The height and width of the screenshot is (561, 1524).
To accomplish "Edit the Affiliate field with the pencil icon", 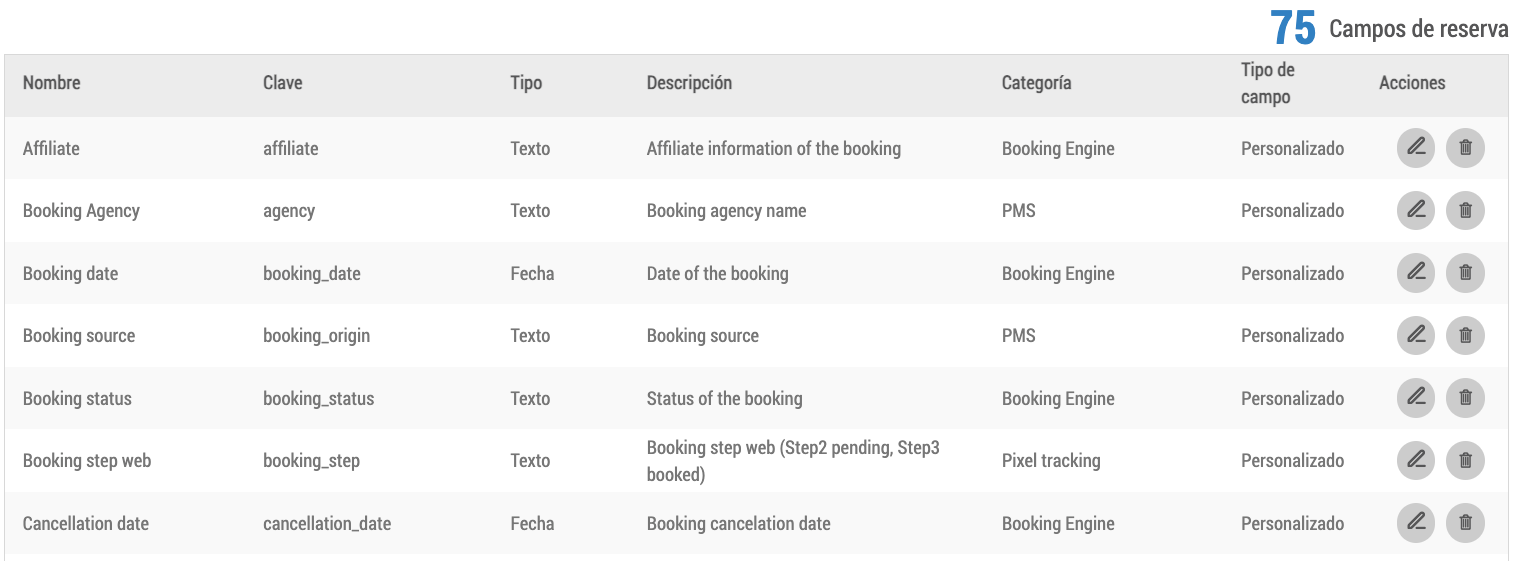I will [1416, 148].
